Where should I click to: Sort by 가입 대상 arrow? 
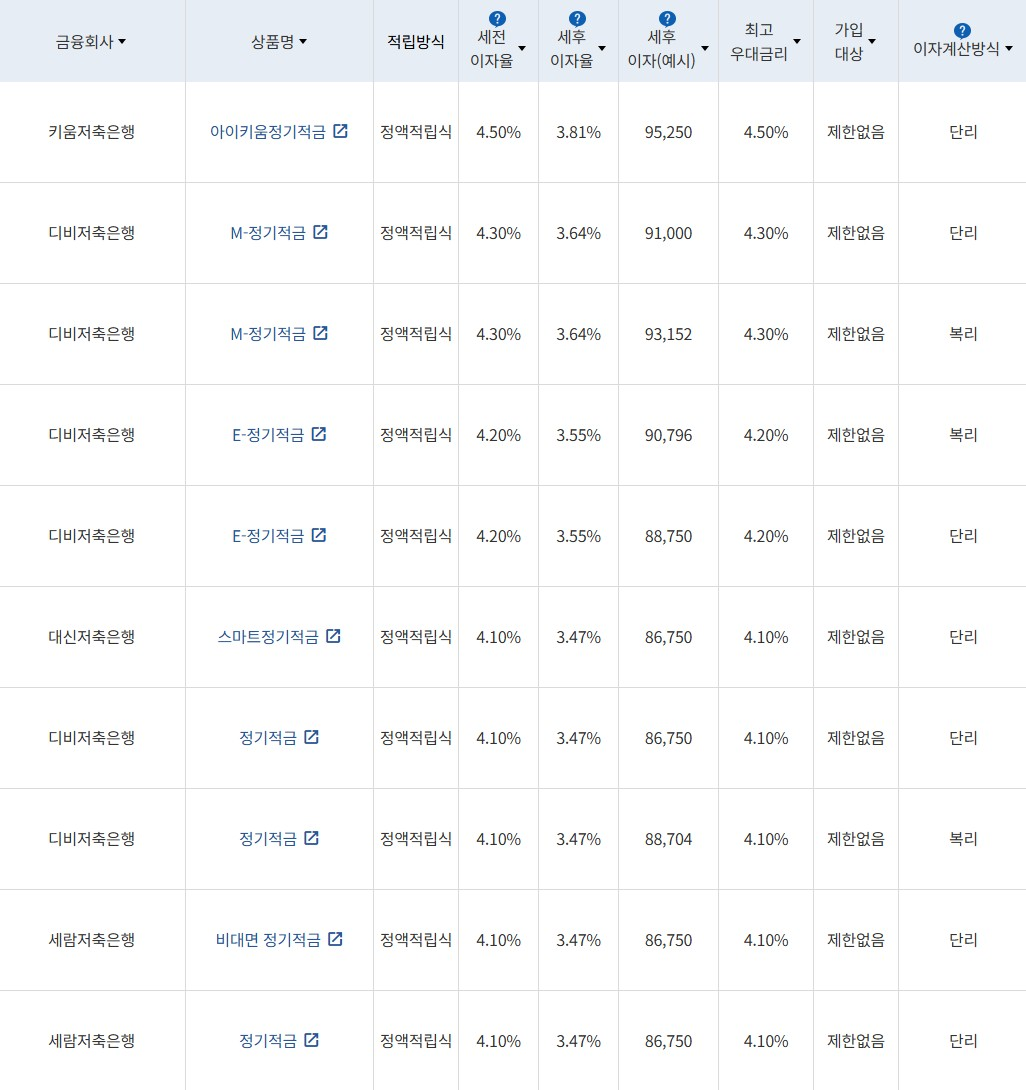(872, 42)
